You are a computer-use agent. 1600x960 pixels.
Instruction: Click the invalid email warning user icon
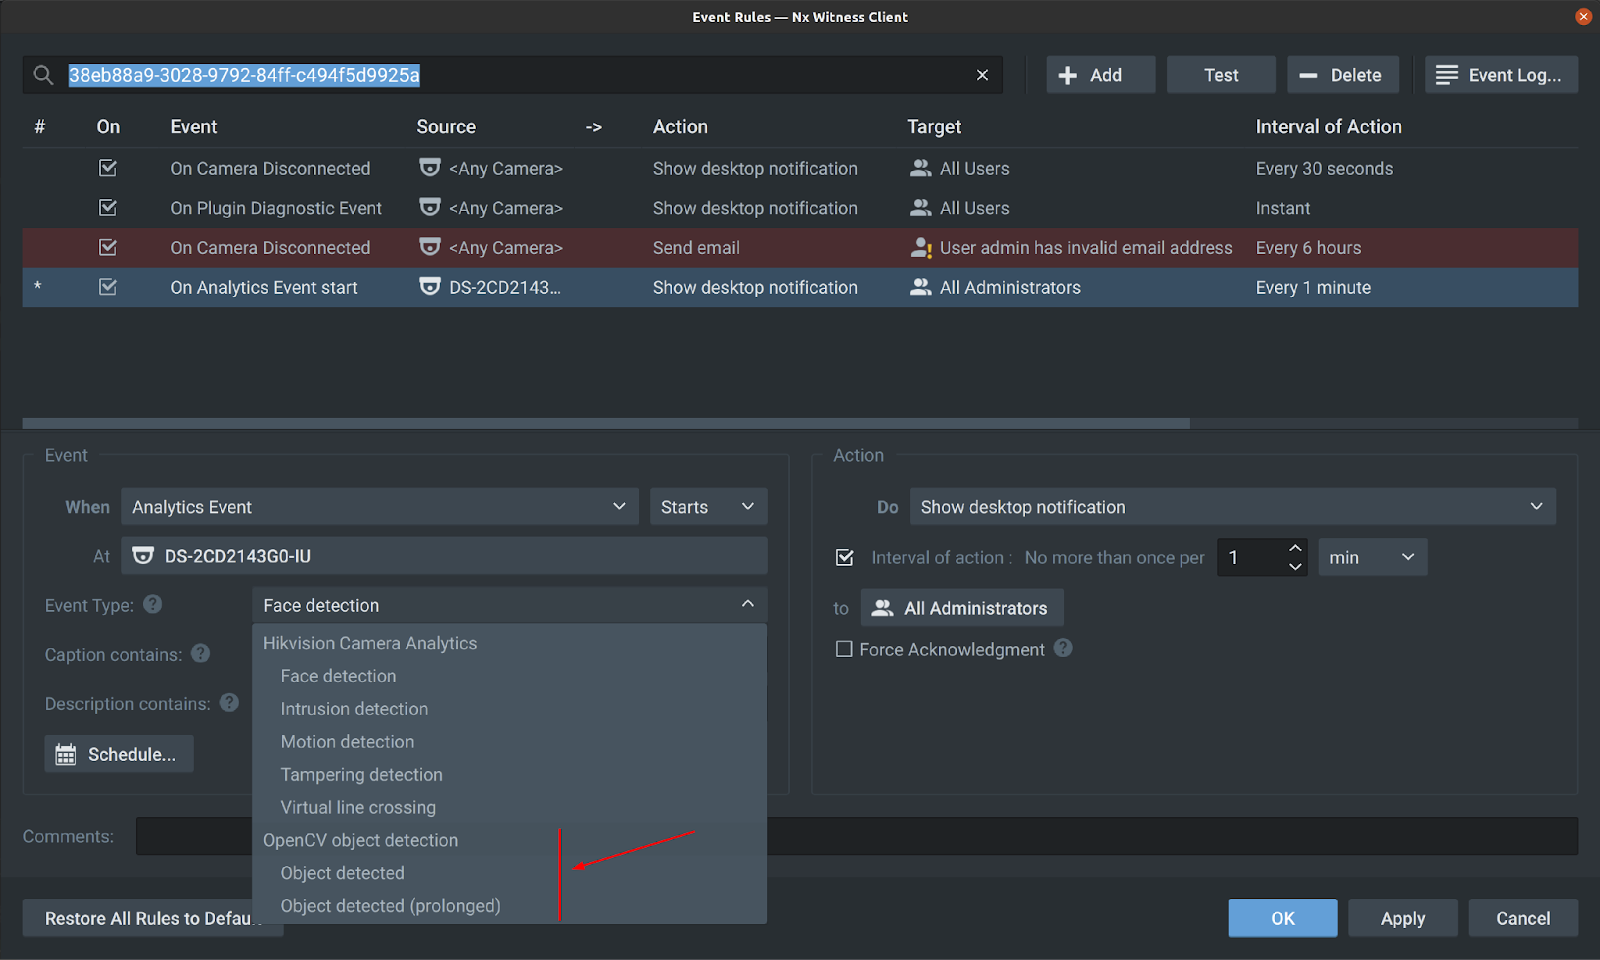[x=921, y=247]
